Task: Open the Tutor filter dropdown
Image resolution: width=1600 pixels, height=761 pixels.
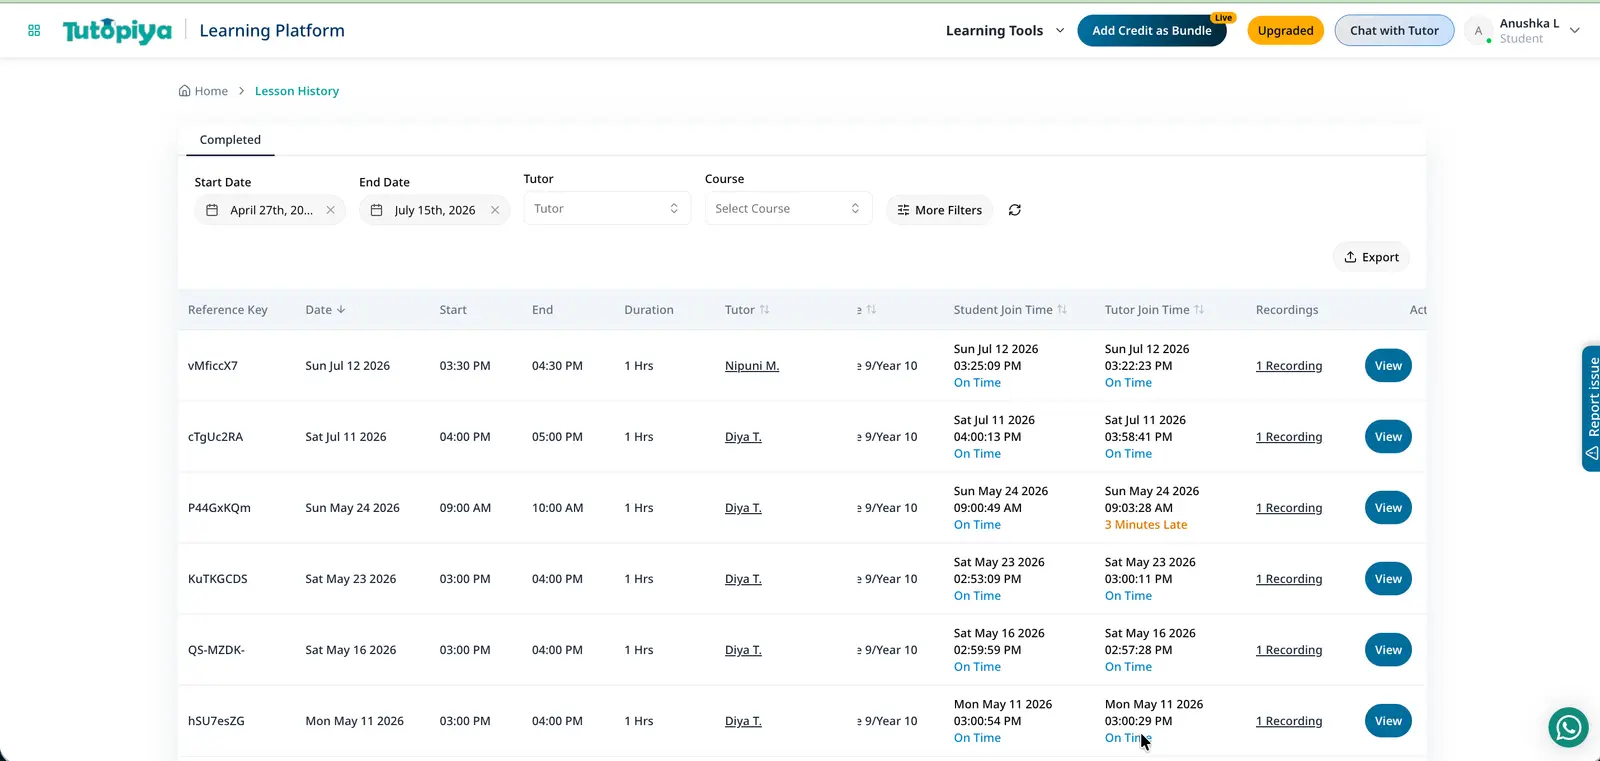Action: tap(607, 208)
